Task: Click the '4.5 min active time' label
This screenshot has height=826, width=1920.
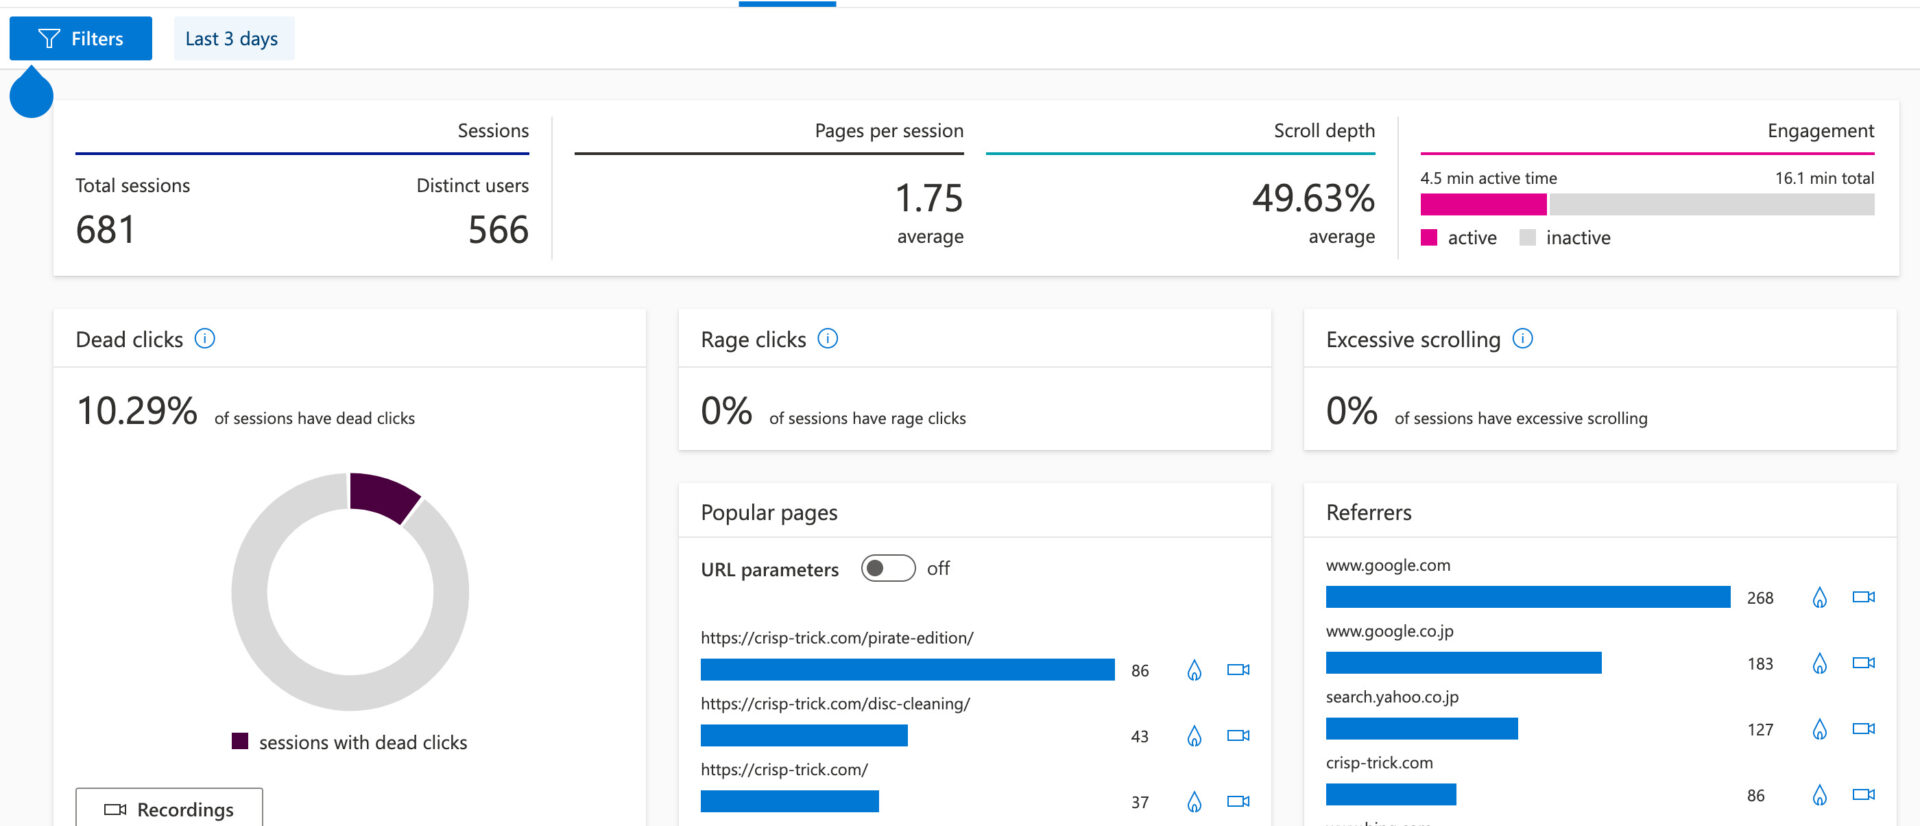Action: [x=1489, y=178]
